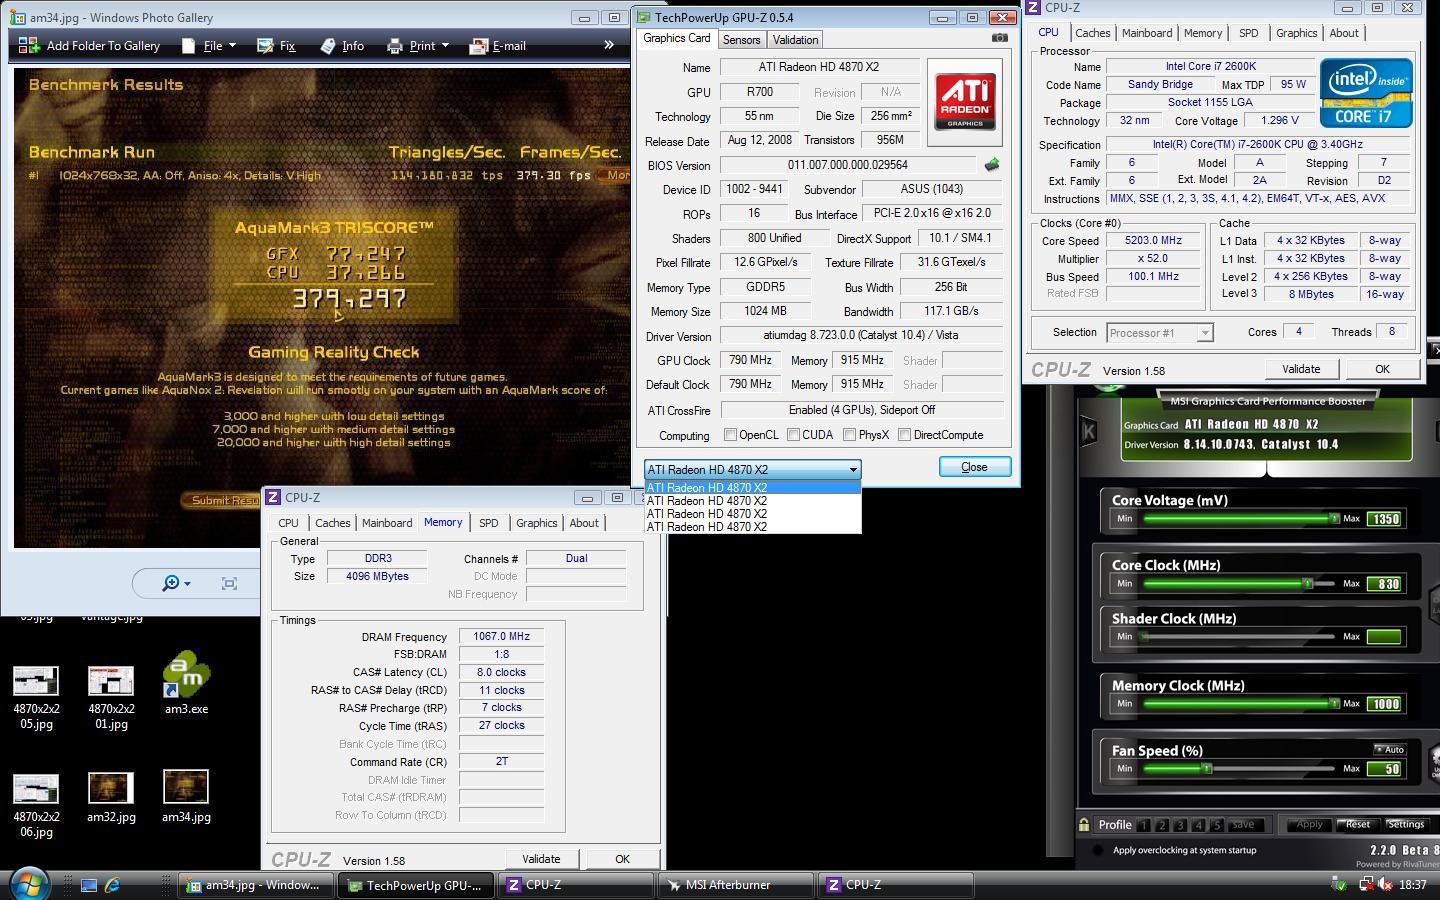1440x900 pixels.
Task: Switch to the Sensors tab in GPU-Z
Action: click(x=741, y=40)
